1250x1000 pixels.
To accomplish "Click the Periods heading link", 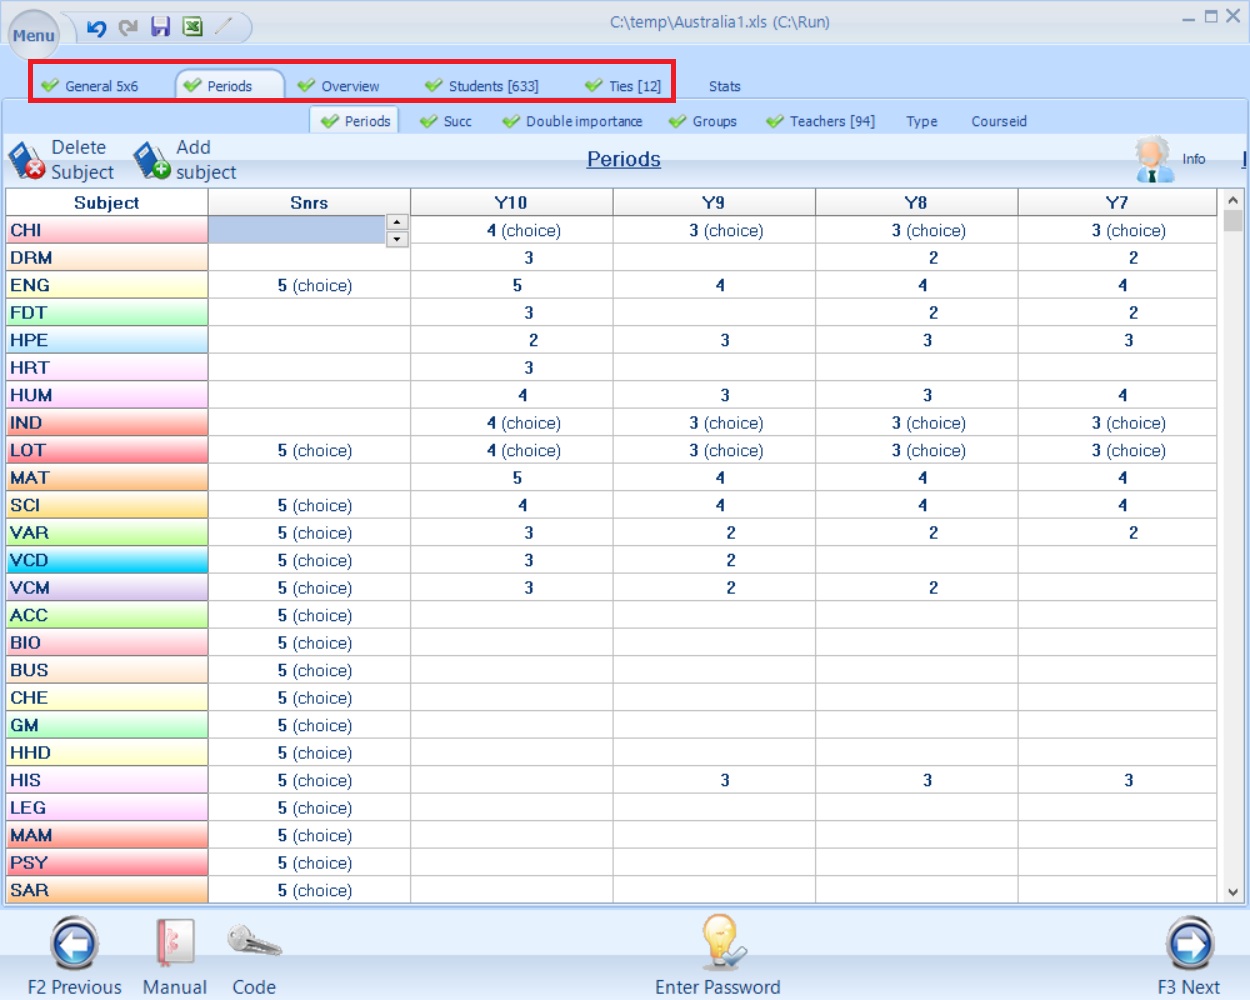I will click(x=623, y=159).
